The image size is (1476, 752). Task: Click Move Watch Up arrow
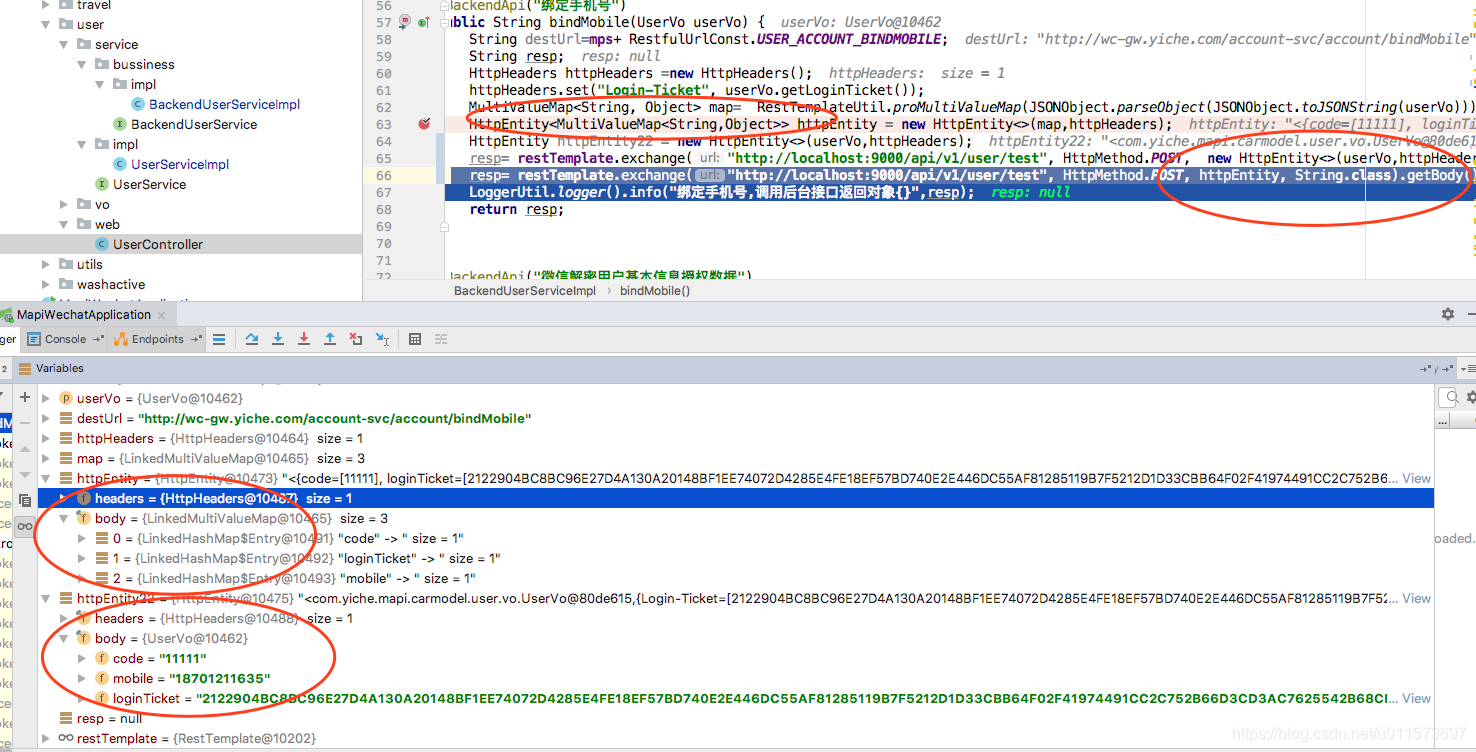click(x=25, y=450)
